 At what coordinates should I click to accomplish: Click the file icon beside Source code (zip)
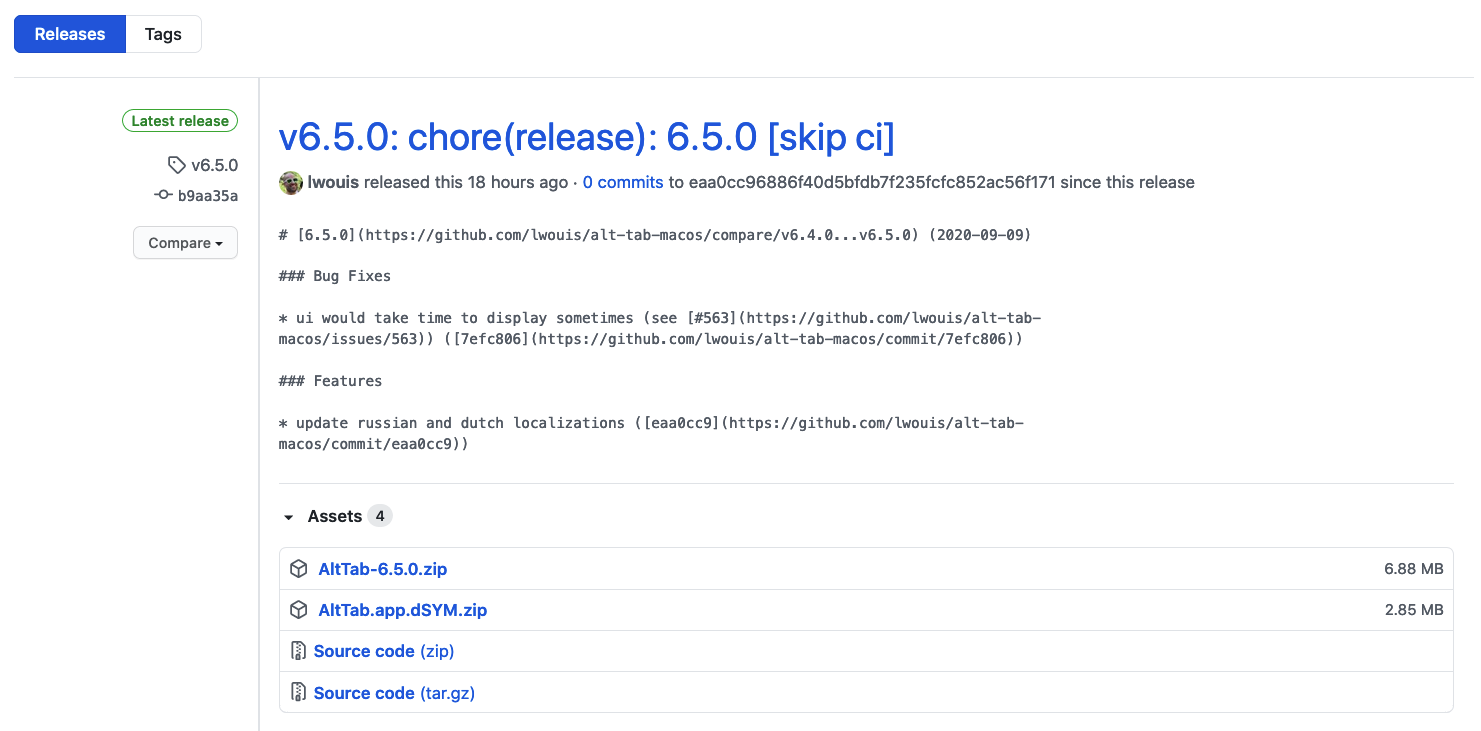point(298,650)
